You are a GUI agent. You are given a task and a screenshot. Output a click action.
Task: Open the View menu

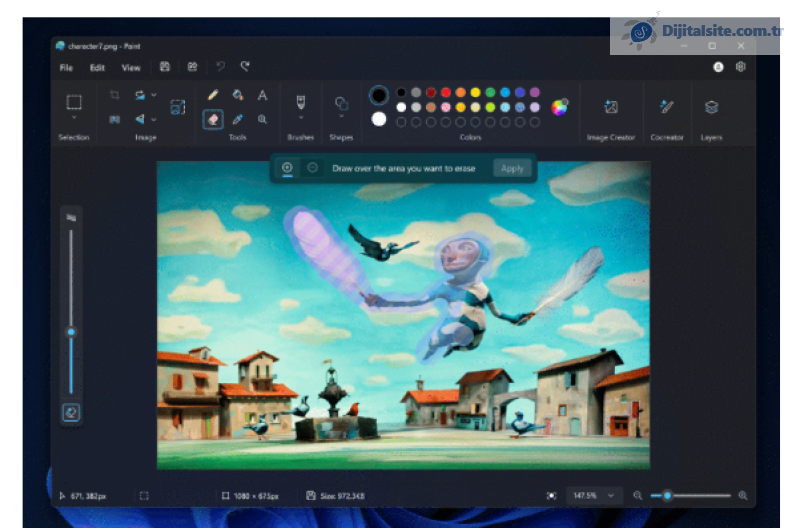click(x=131, y=67)
